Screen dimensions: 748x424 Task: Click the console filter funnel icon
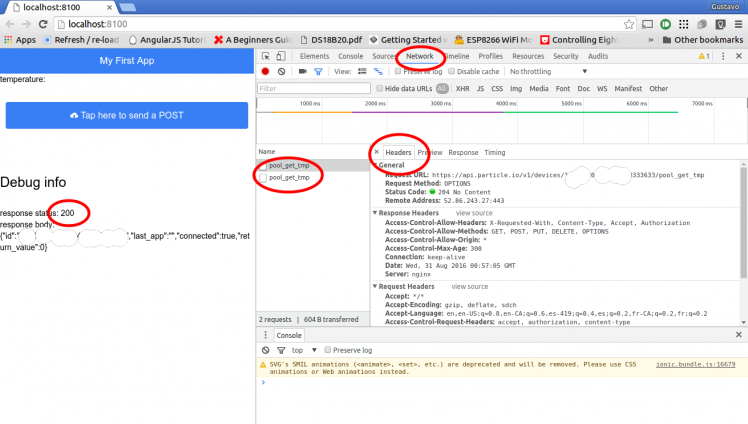pos(281,350)
